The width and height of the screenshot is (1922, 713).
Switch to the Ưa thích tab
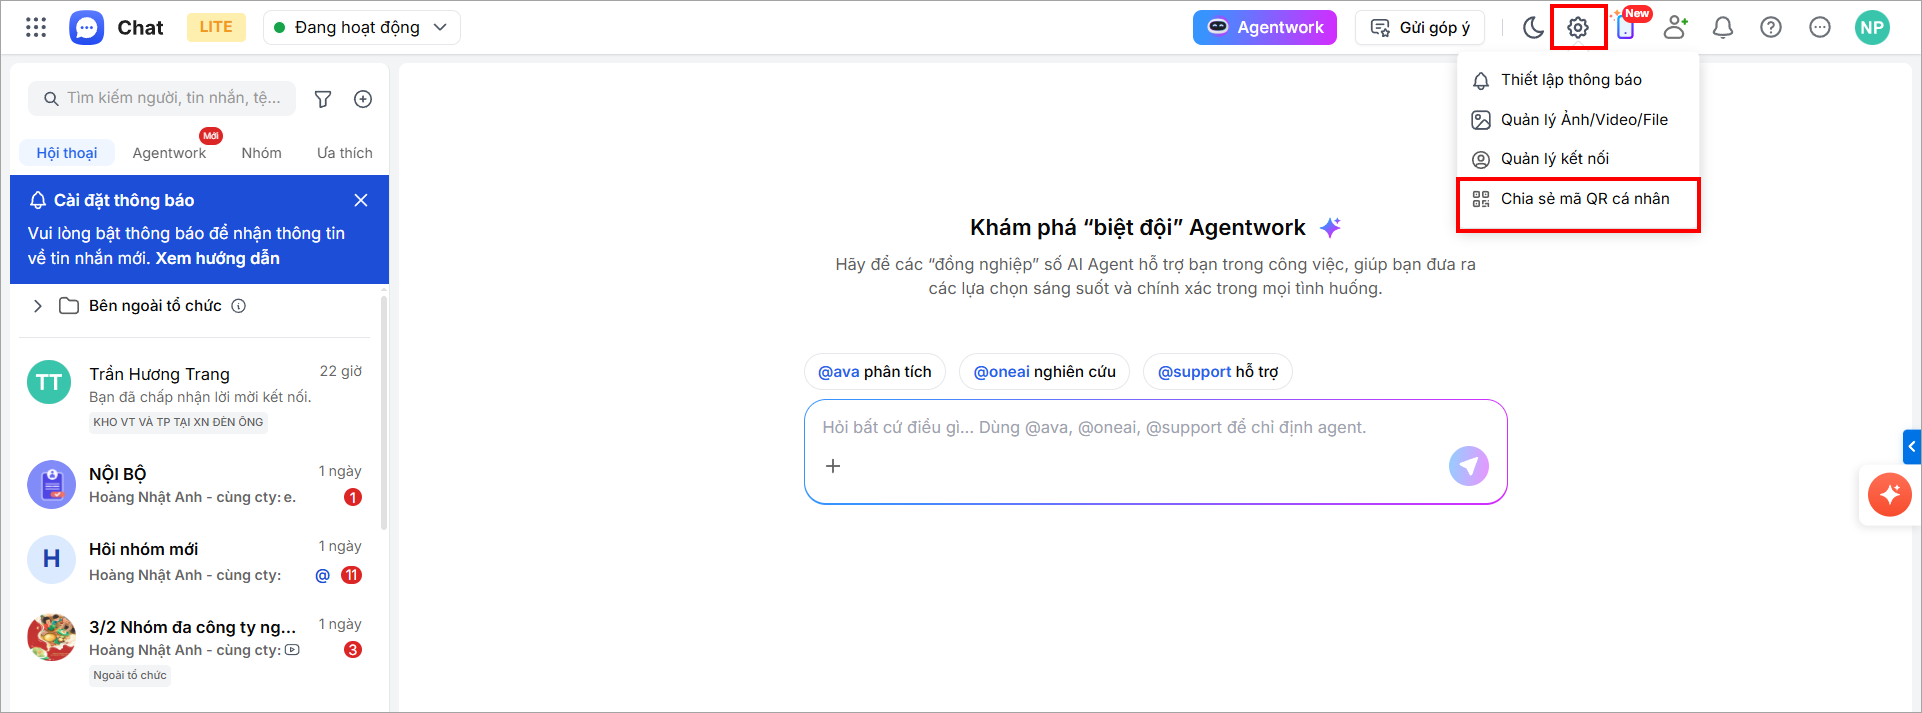[344, 153]
